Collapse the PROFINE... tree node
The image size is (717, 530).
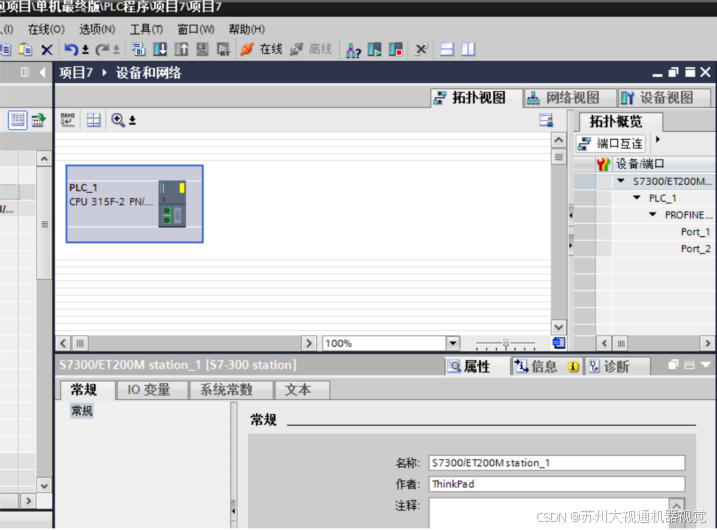click(653, 214)
